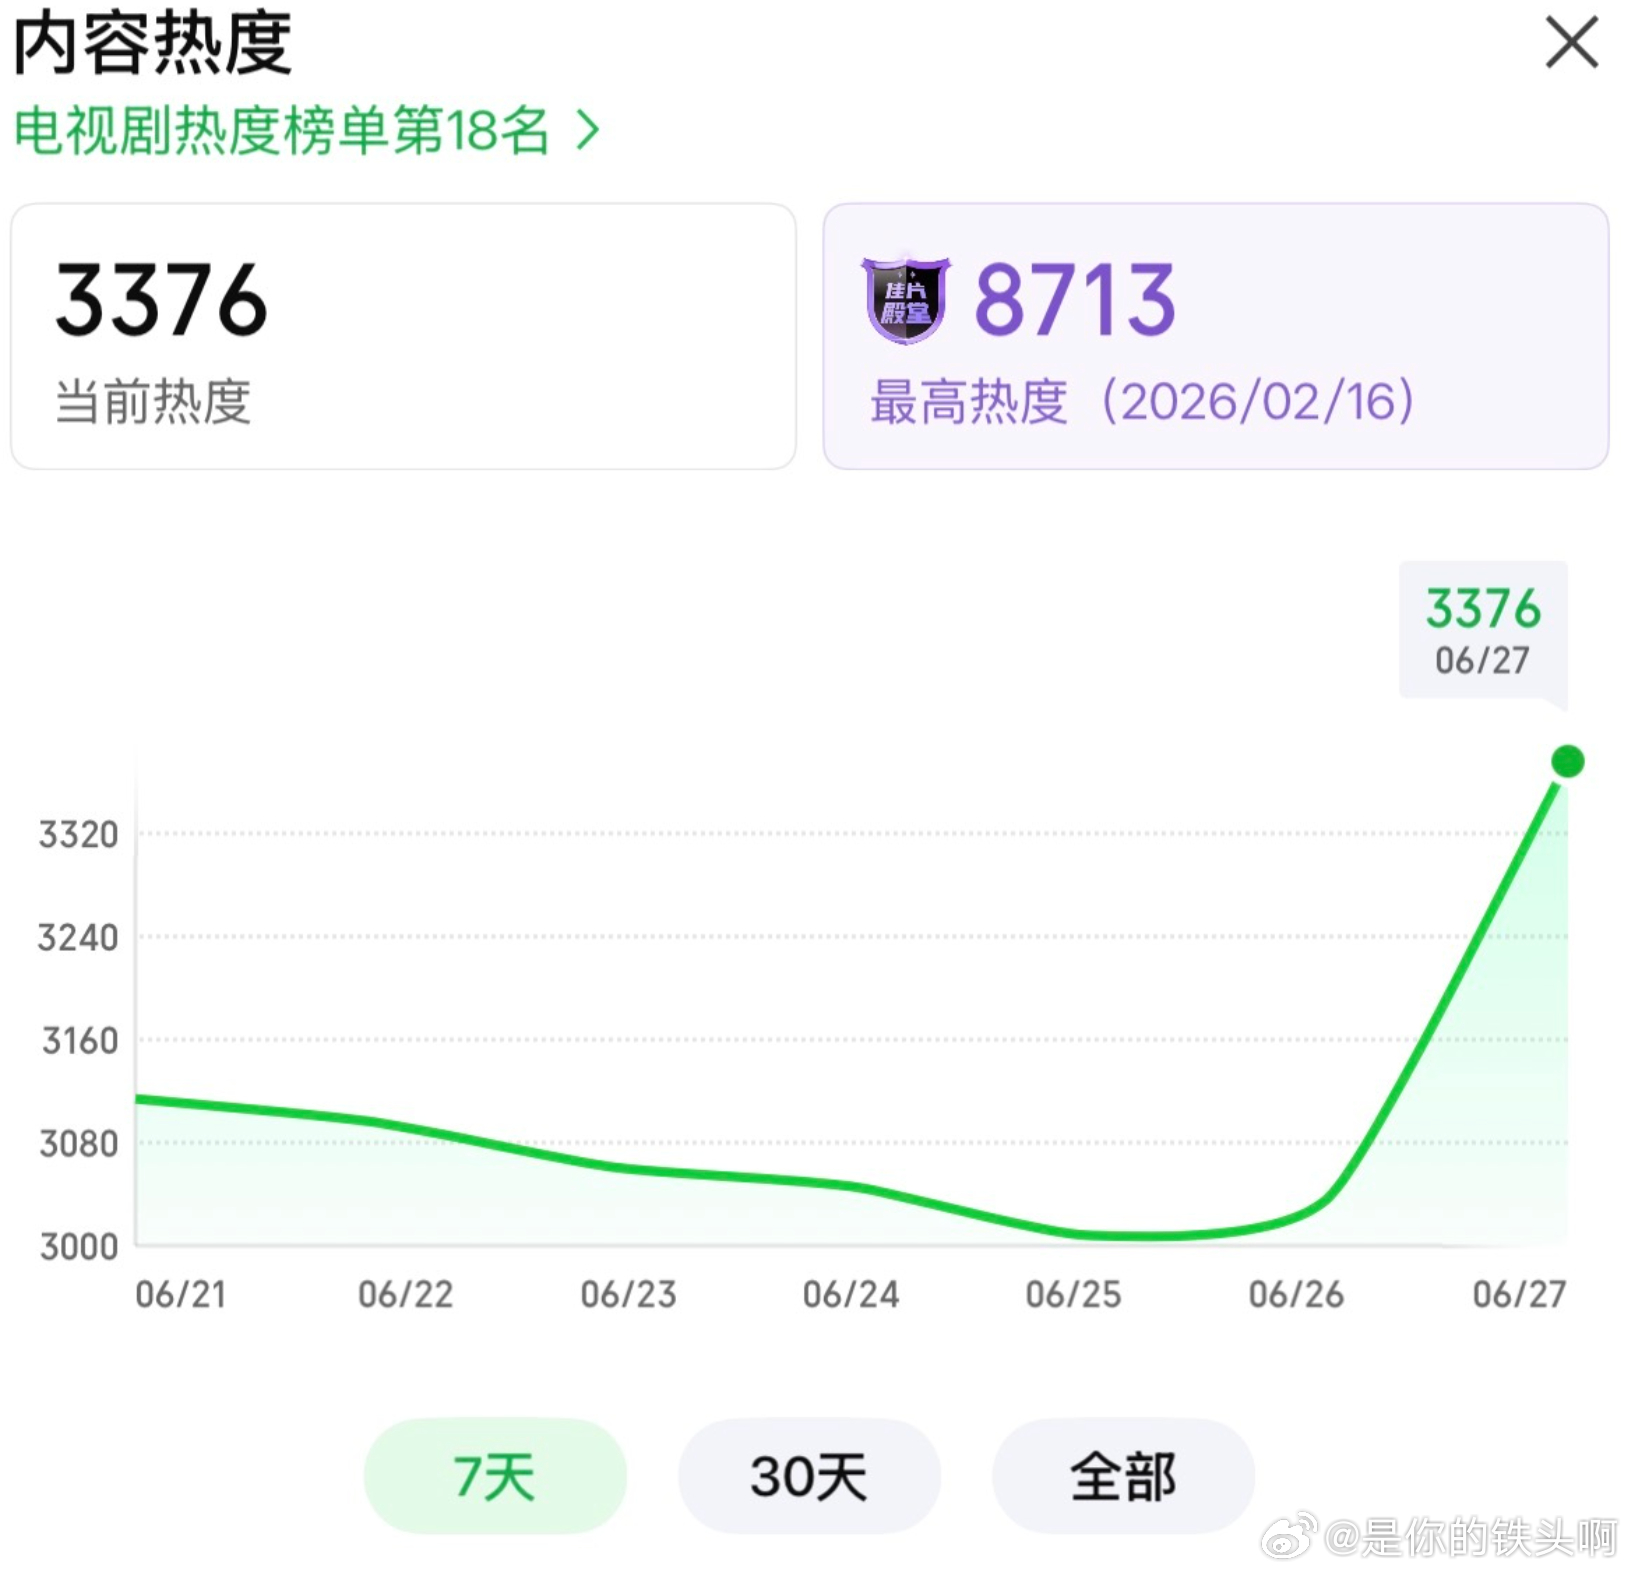The image size is (1632, 1576).
Task: Switch to the 全部 range tab
Action: coord(1123,1476)
